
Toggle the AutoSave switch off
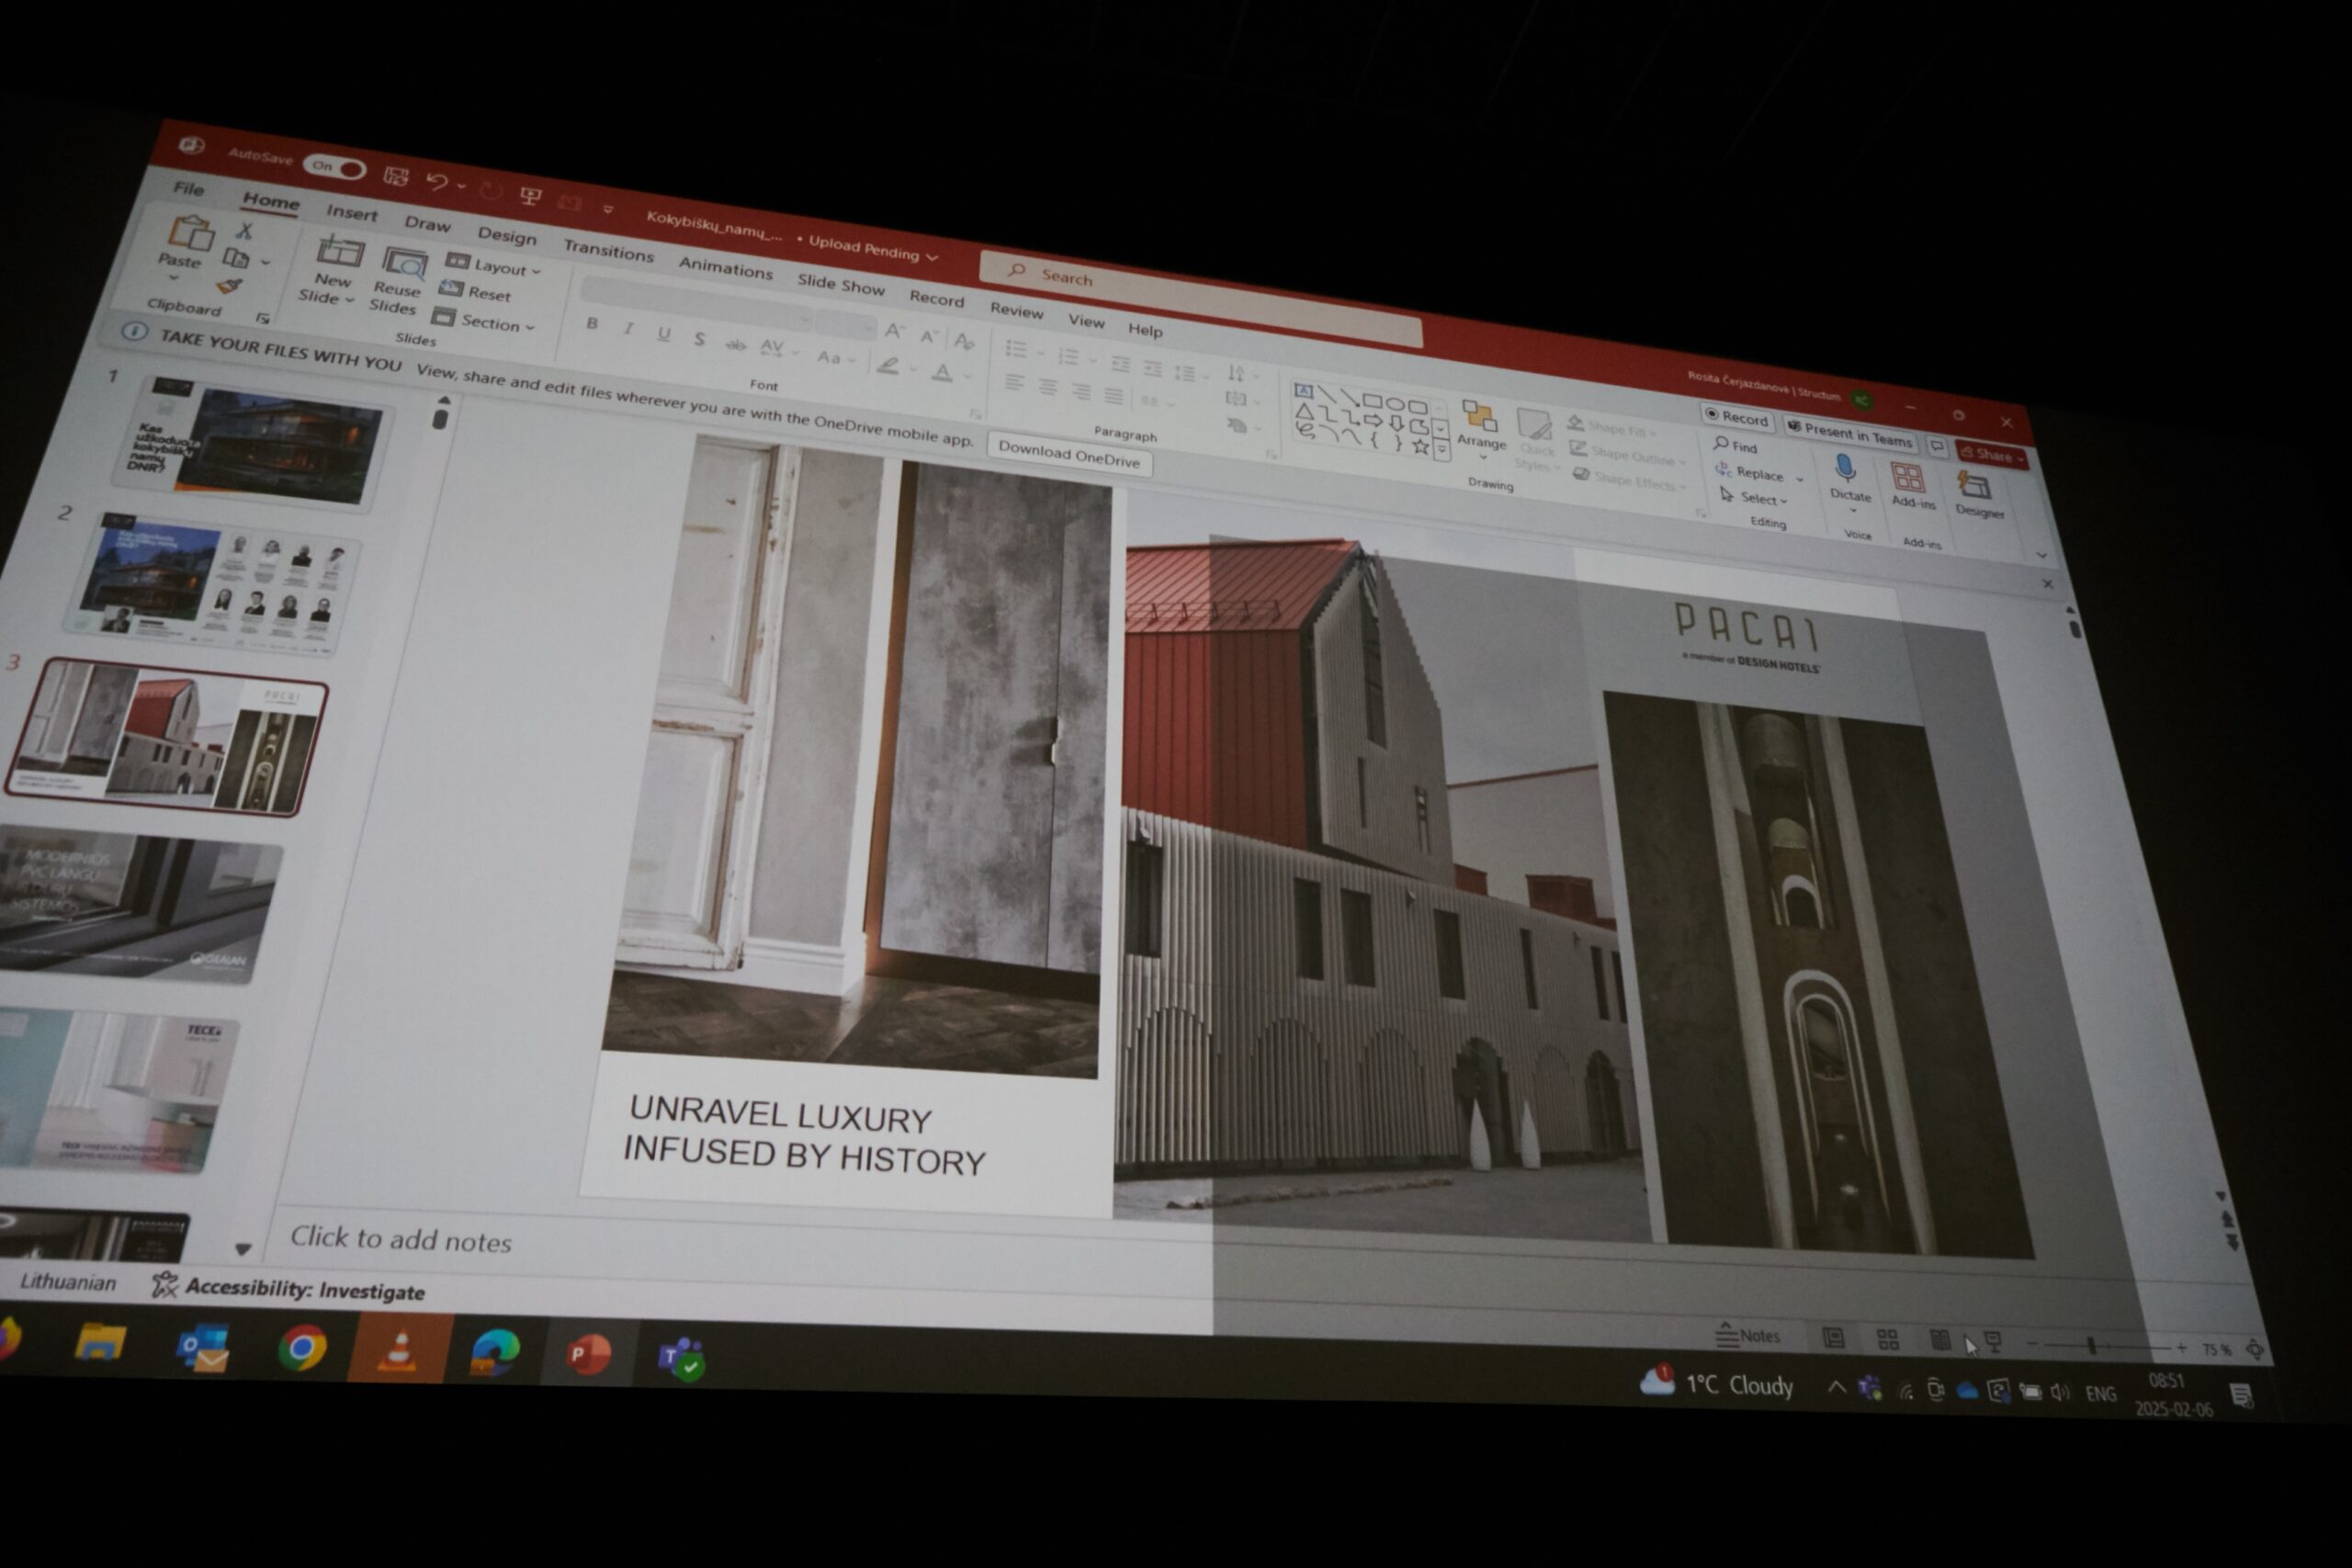(x=335, y=166)
